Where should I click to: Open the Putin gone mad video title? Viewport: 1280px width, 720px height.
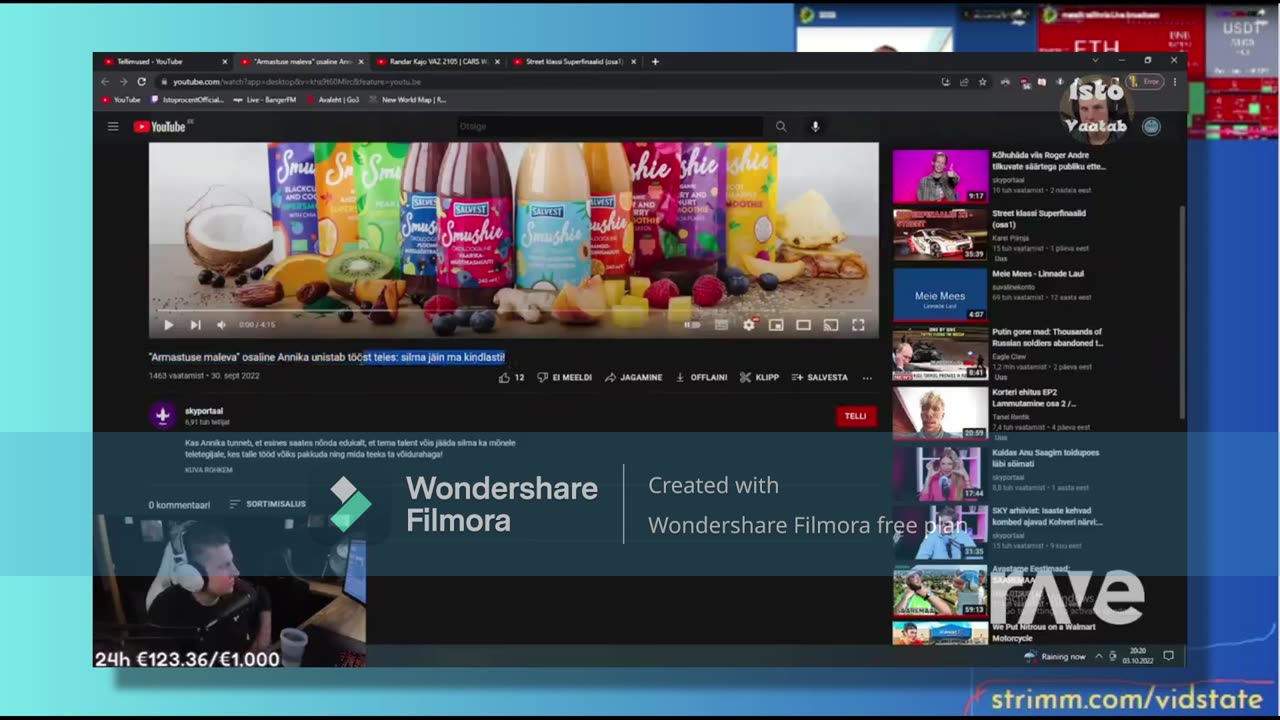pyautogui.click(x=1047, y=337)
